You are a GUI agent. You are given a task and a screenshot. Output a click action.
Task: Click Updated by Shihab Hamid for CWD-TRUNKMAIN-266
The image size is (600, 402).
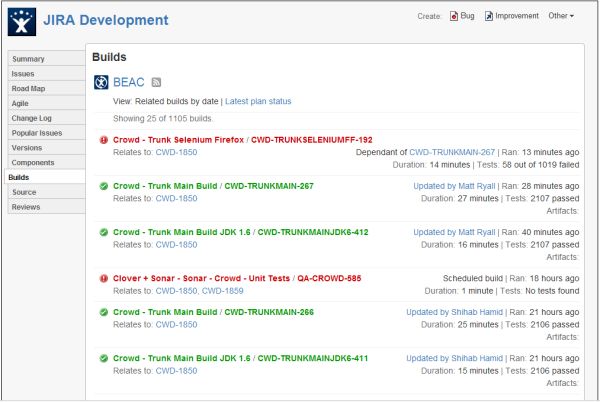pos(454,312)
